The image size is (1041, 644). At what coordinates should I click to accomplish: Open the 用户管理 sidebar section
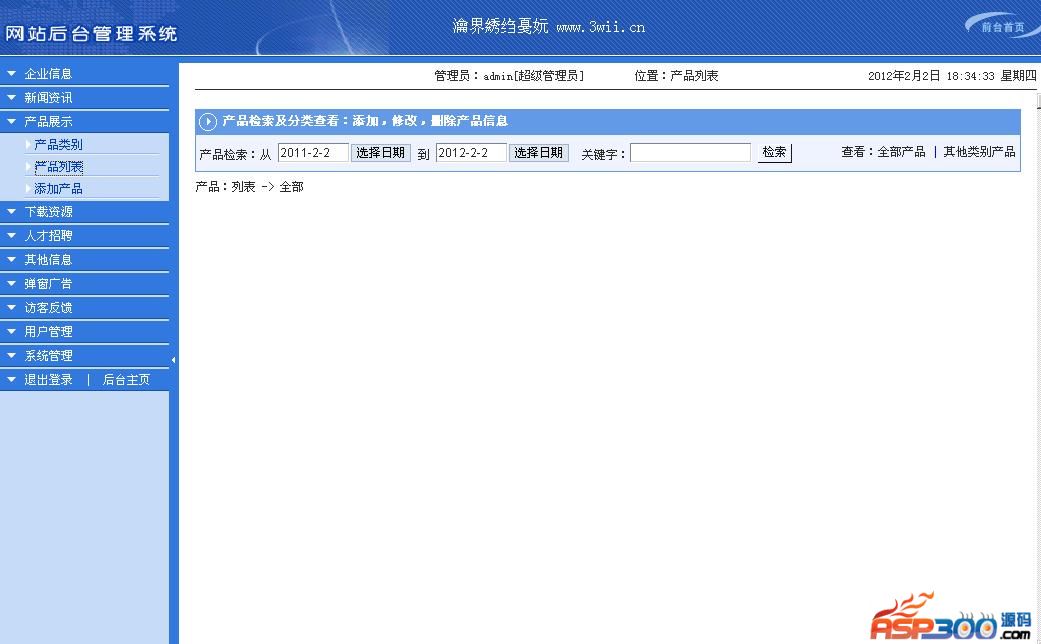(48, 331)
